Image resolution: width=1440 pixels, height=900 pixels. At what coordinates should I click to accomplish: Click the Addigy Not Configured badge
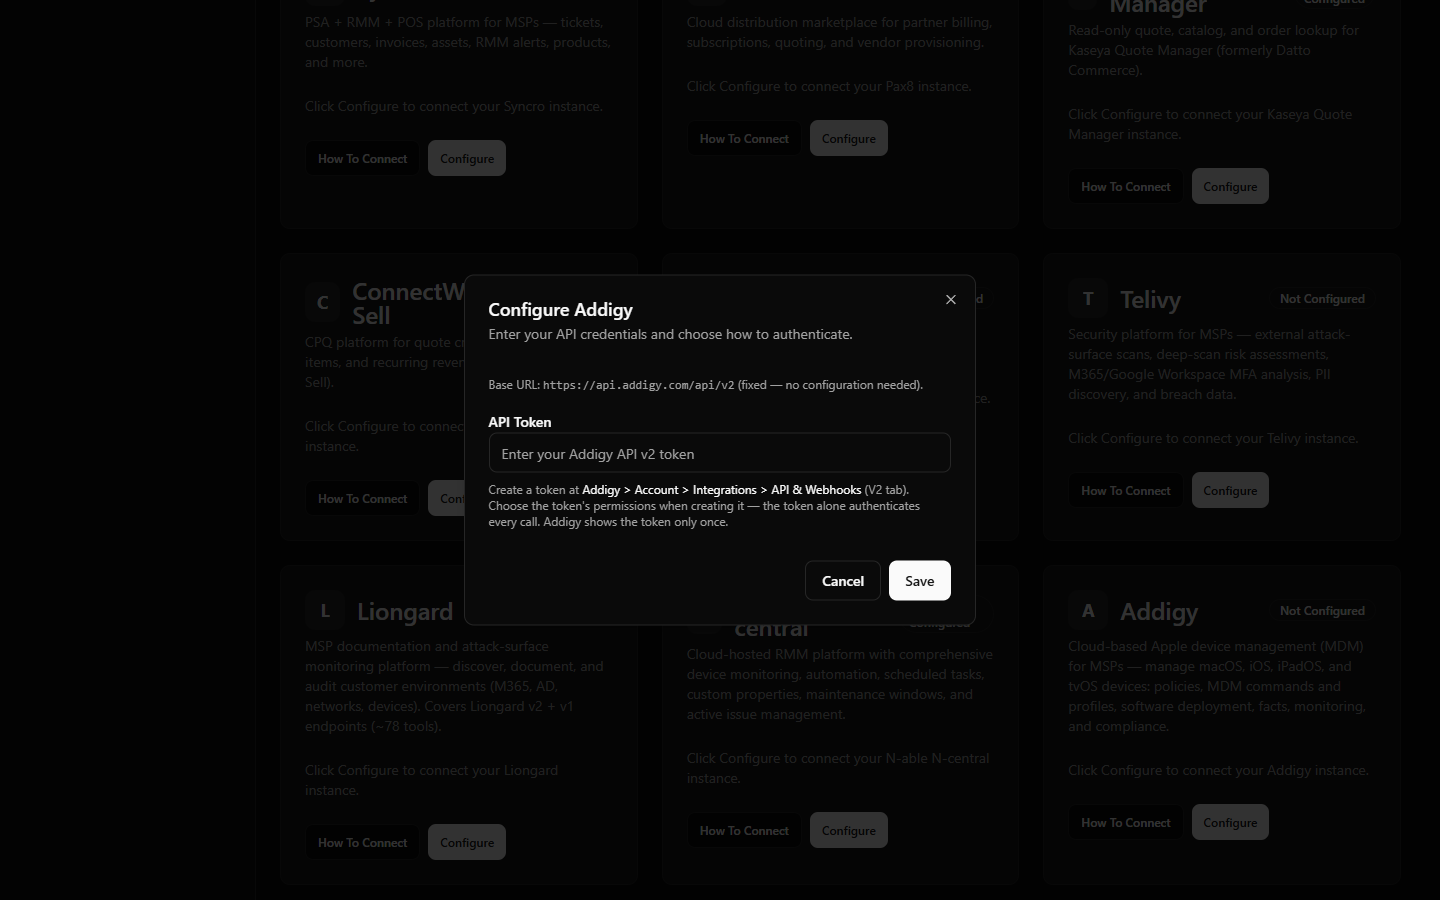(x=1322, y=611)
